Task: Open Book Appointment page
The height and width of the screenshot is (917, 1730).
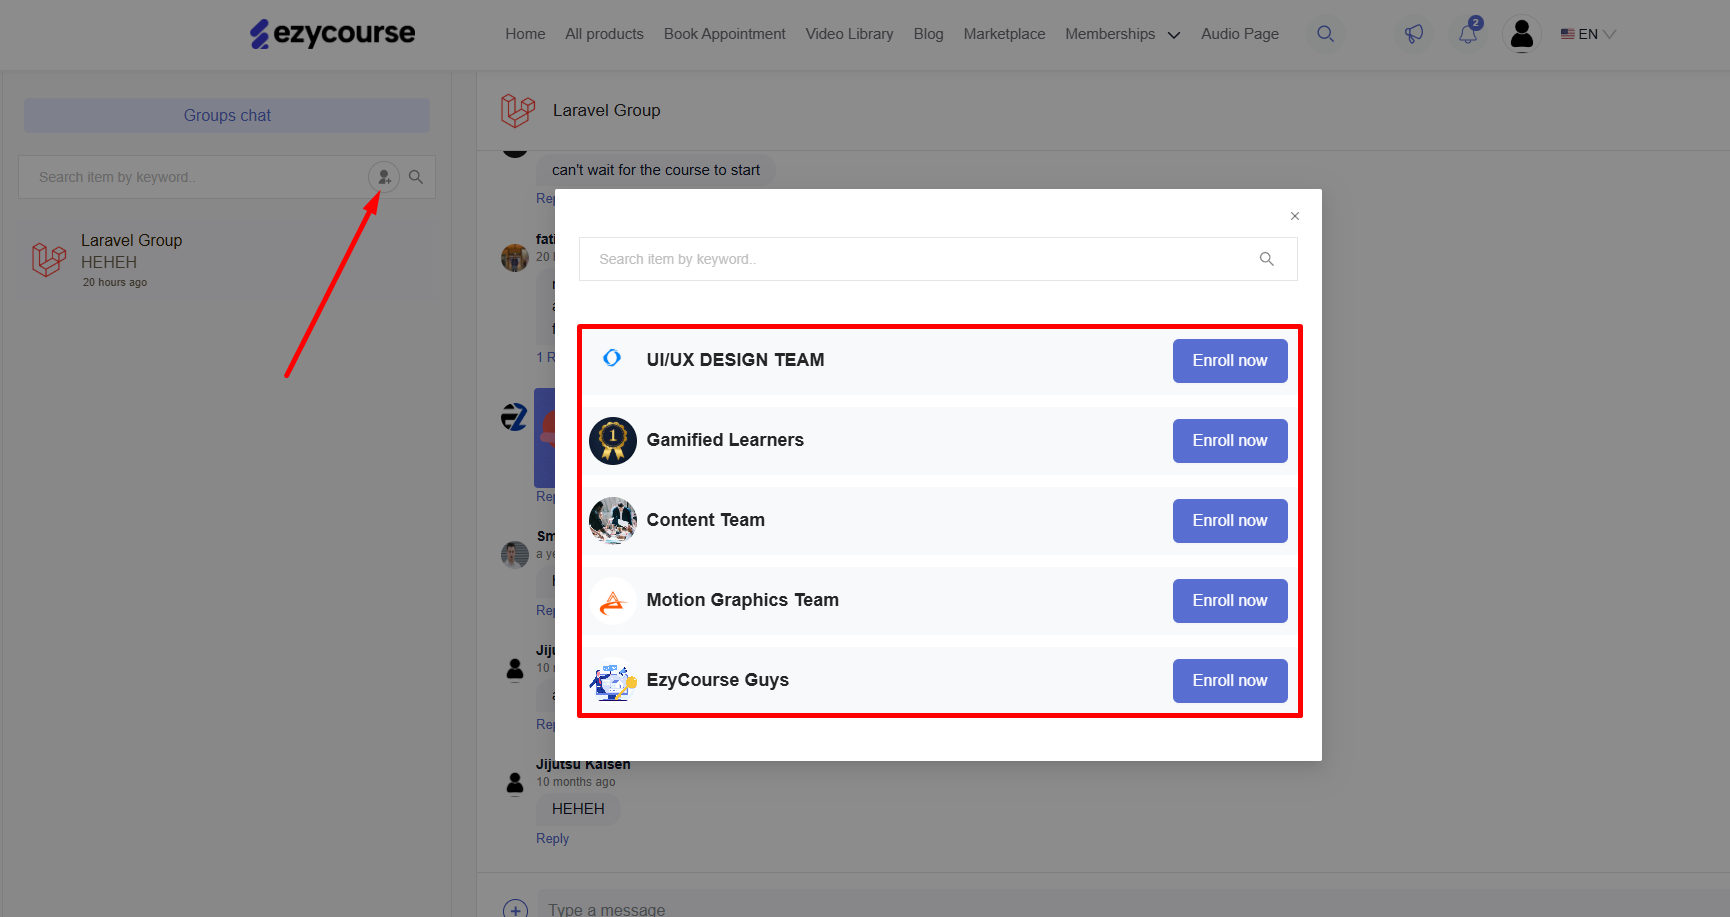Action: click(x=725, y=34)
